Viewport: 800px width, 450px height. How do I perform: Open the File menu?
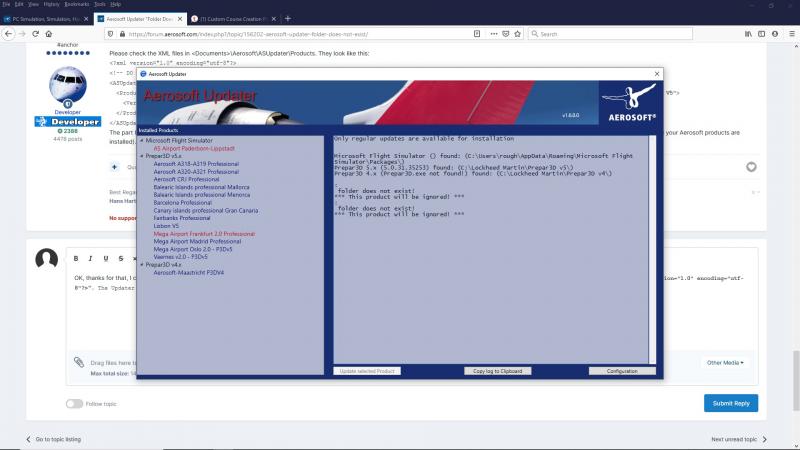pos(6,4)
